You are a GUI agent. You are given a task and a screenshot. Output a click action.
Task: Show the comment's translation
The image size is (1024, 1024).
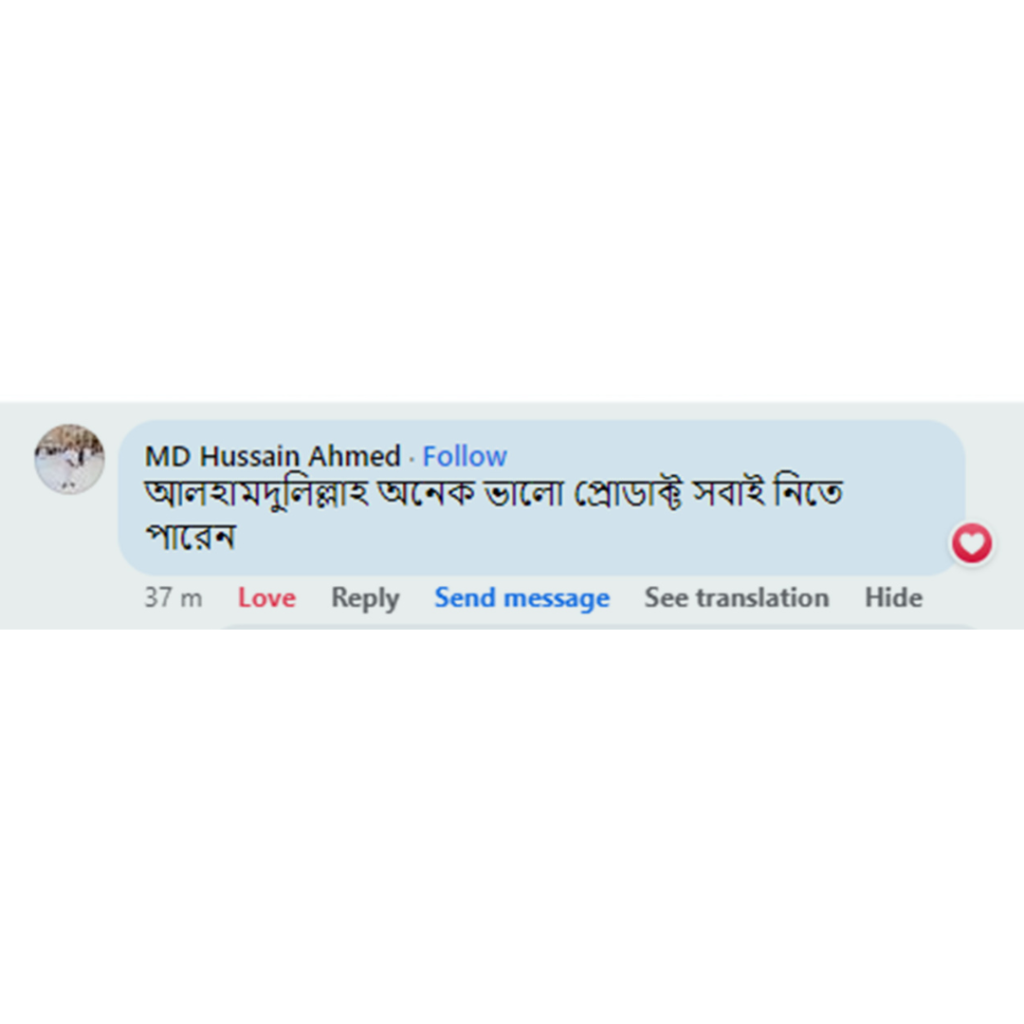[736, 598]
